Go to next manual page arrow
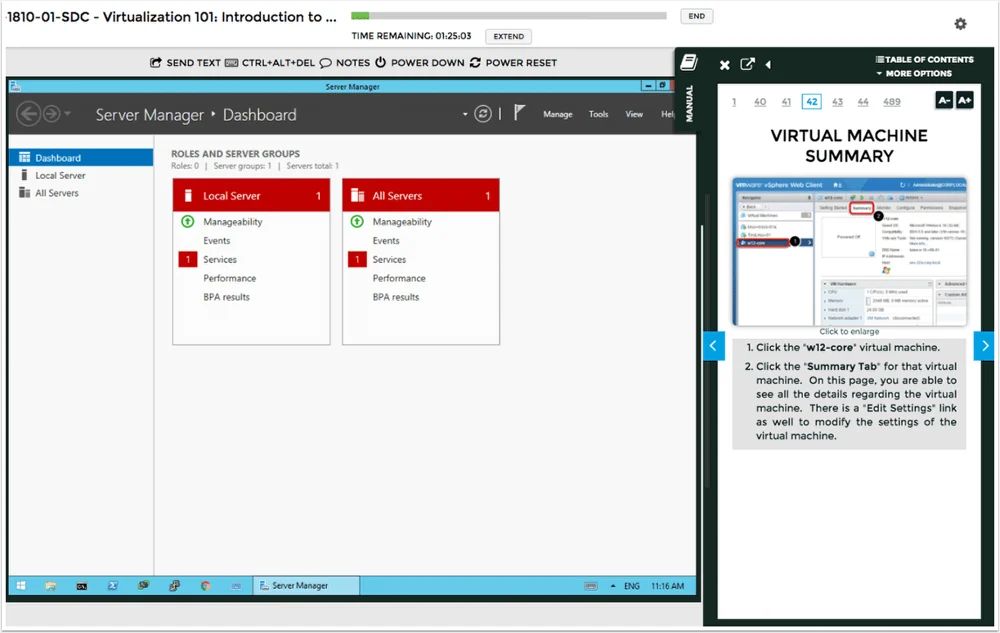 985,346
